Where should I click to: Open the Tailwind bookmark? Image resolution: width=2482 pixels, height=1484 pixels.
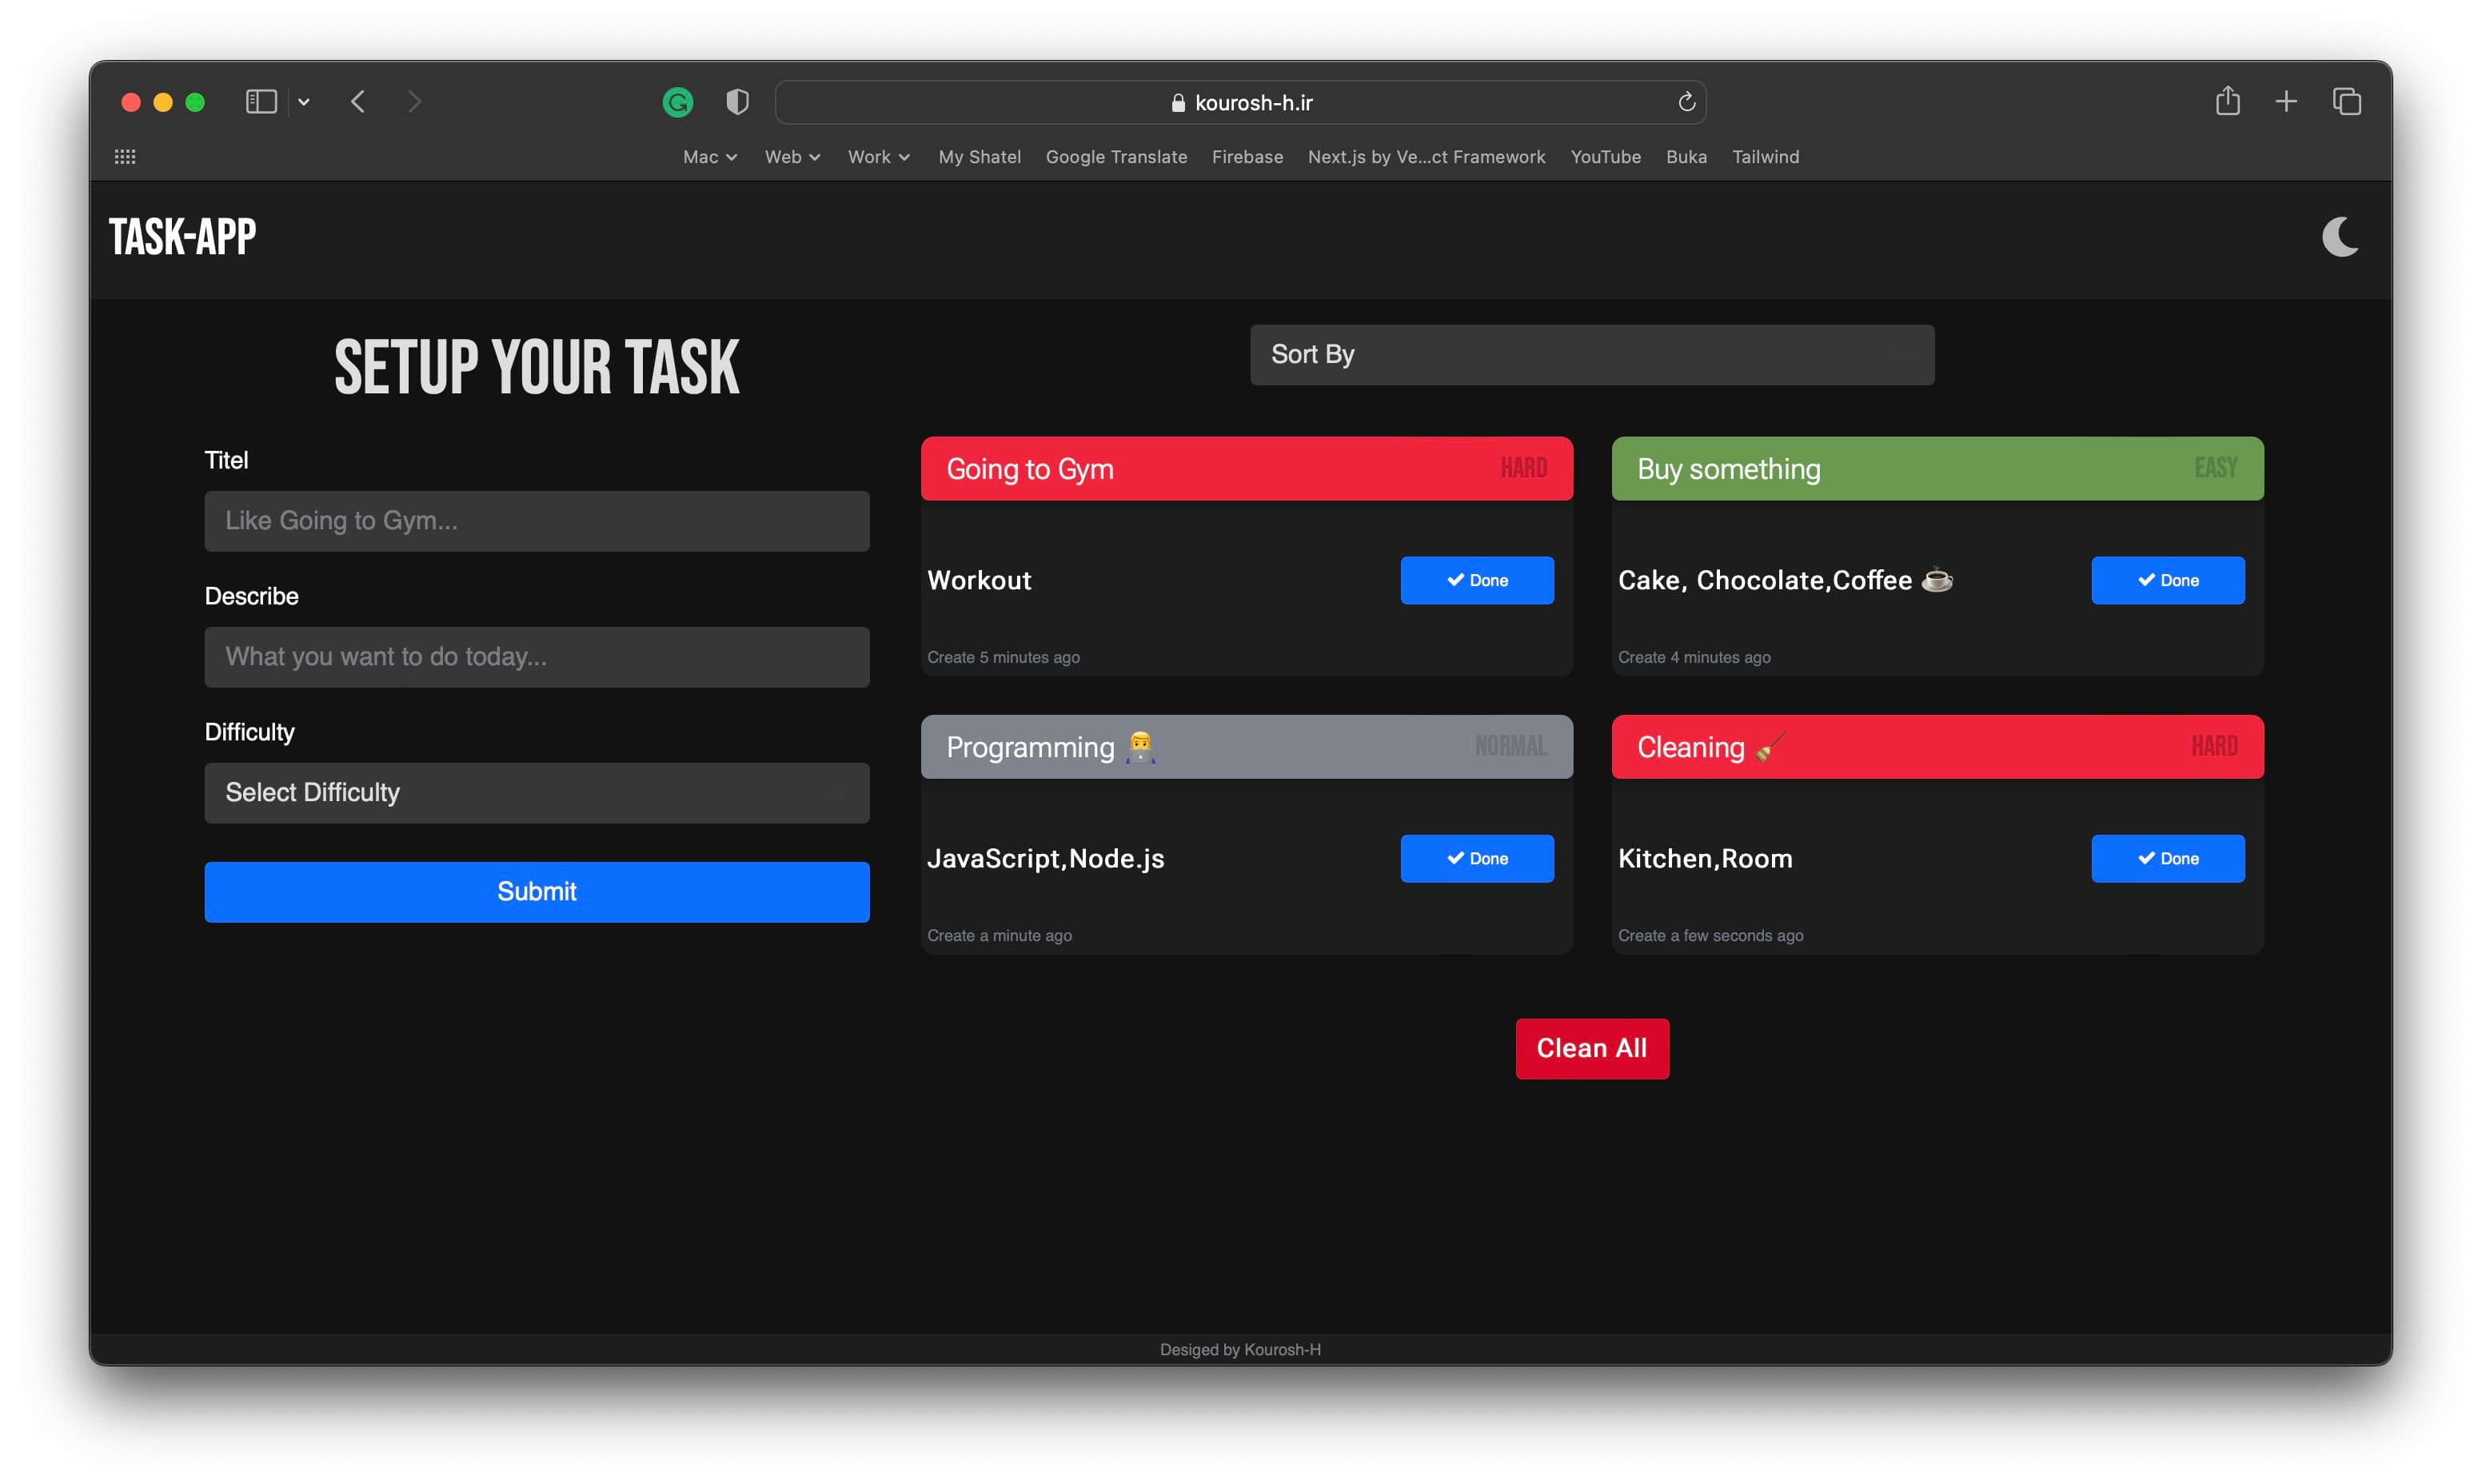pos(1765,157)
